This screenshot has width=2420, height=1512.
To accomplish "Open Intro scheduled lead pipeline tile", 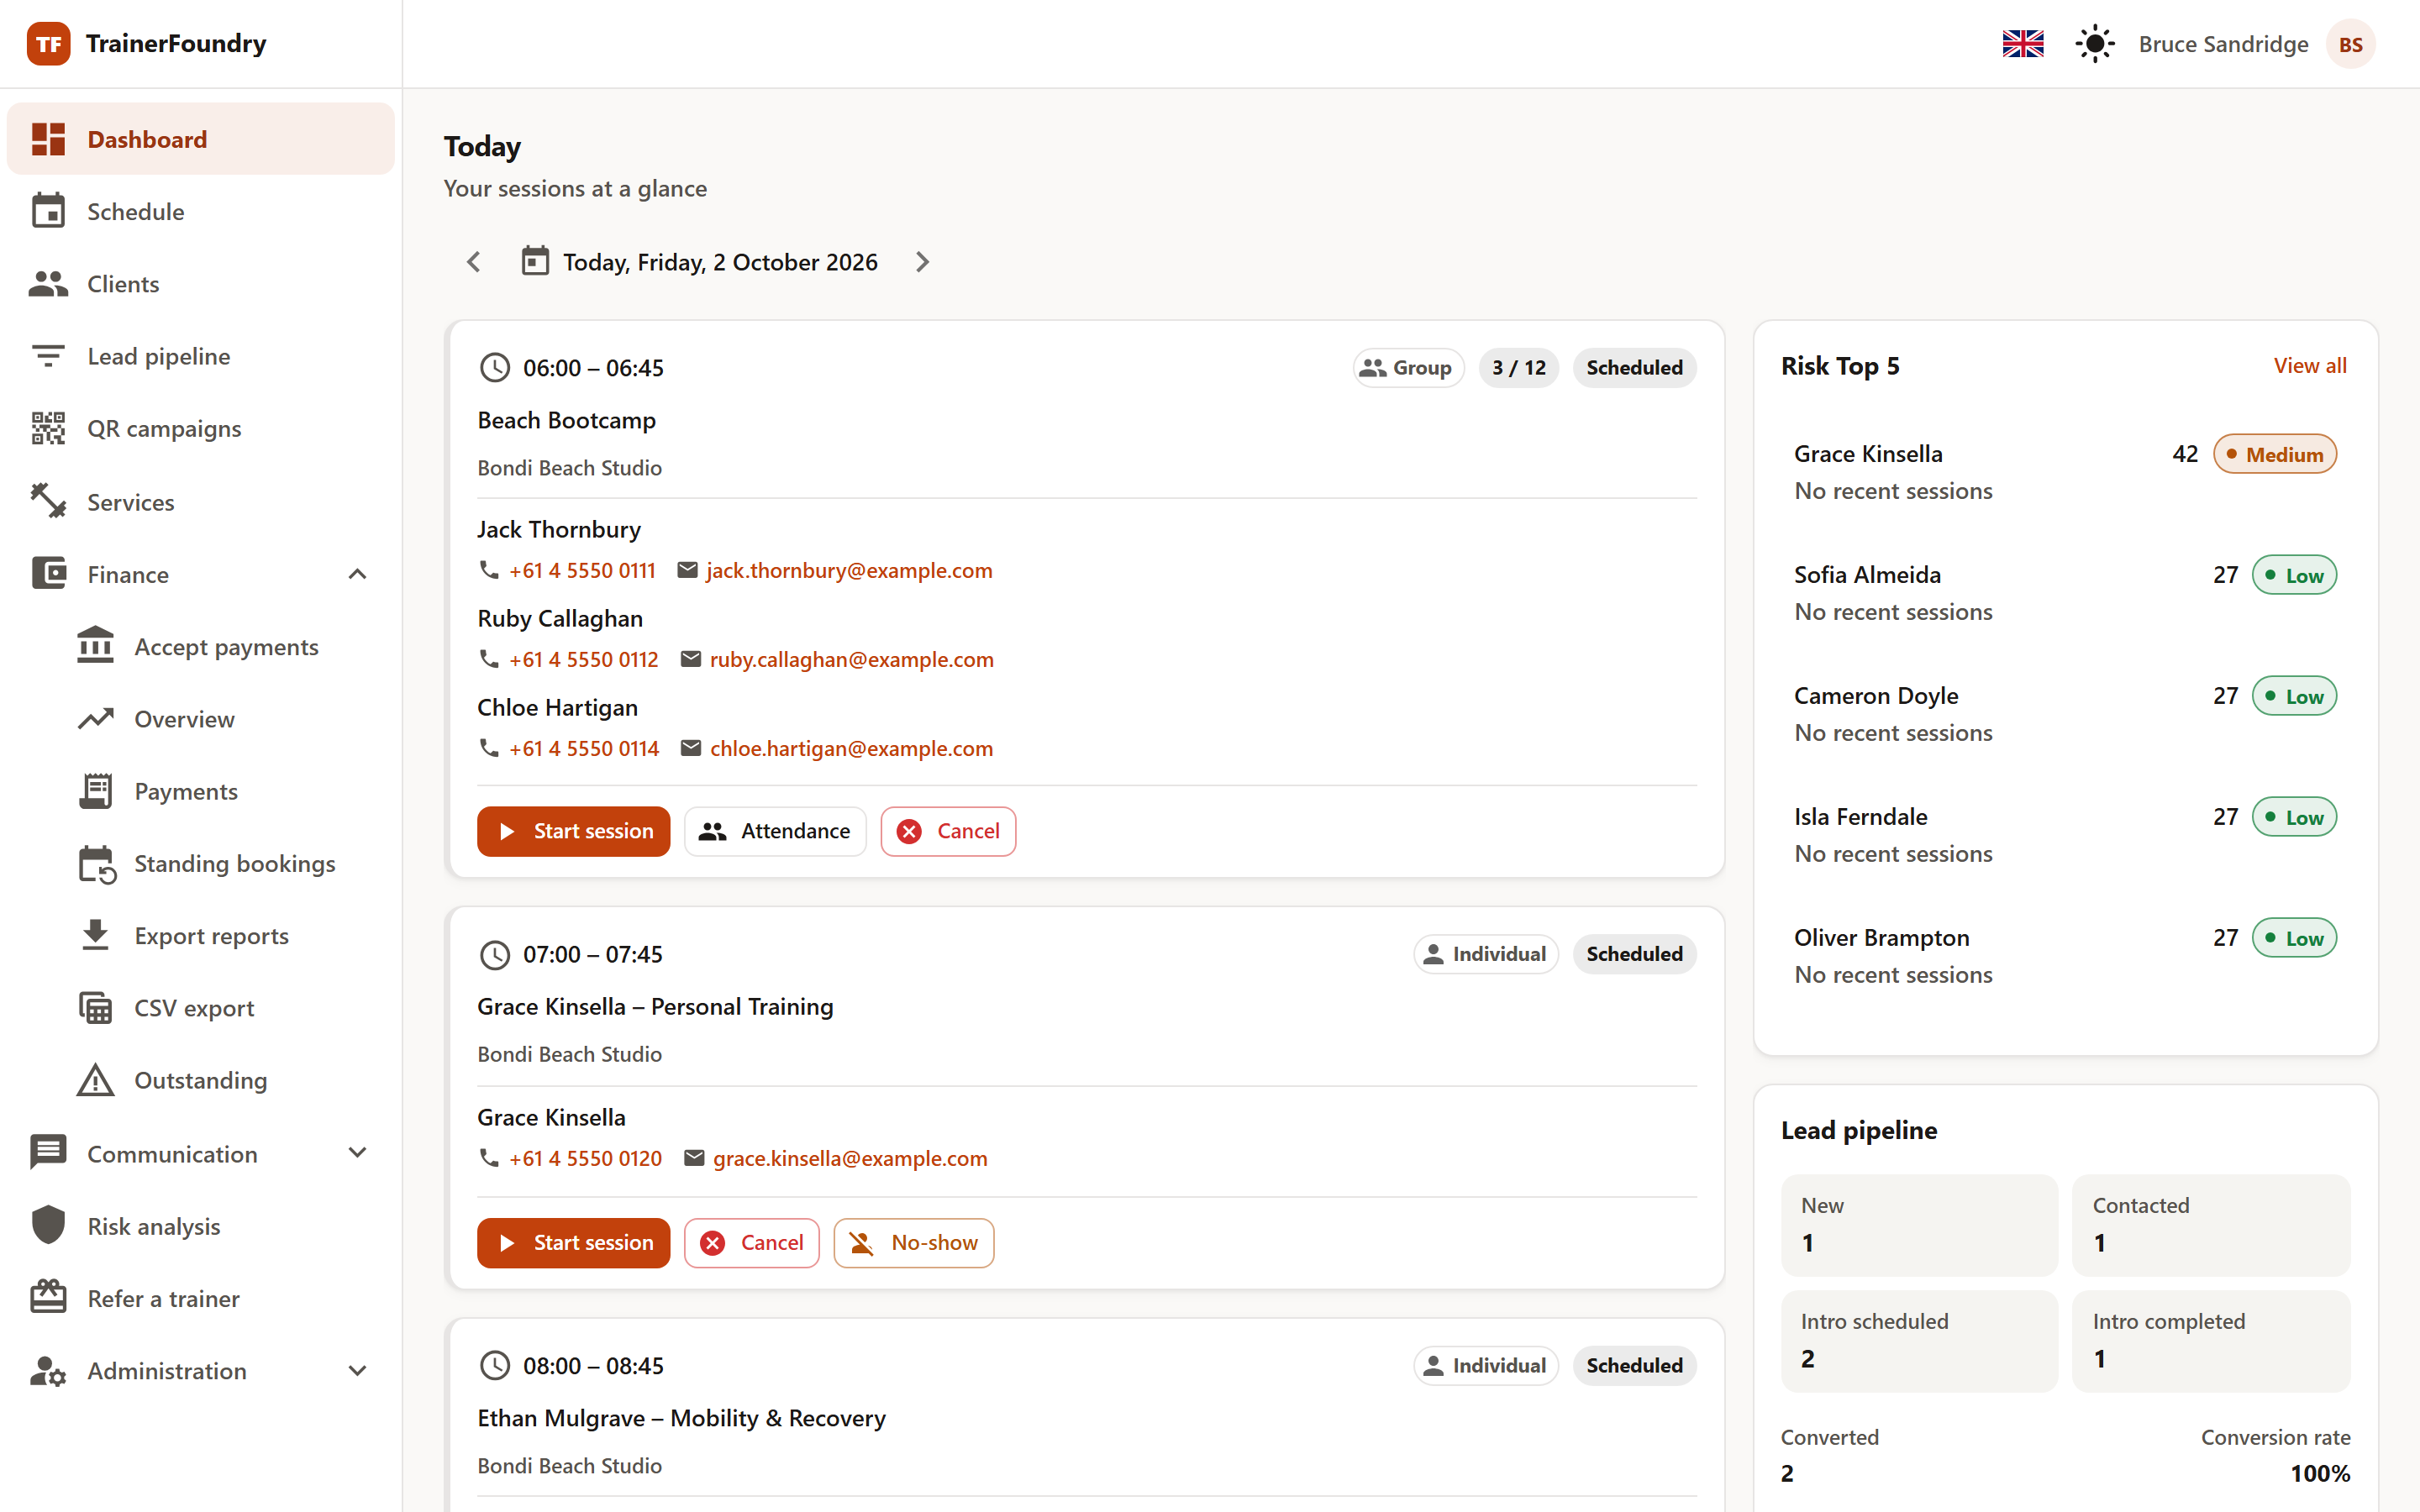I will (1919, 1340).
